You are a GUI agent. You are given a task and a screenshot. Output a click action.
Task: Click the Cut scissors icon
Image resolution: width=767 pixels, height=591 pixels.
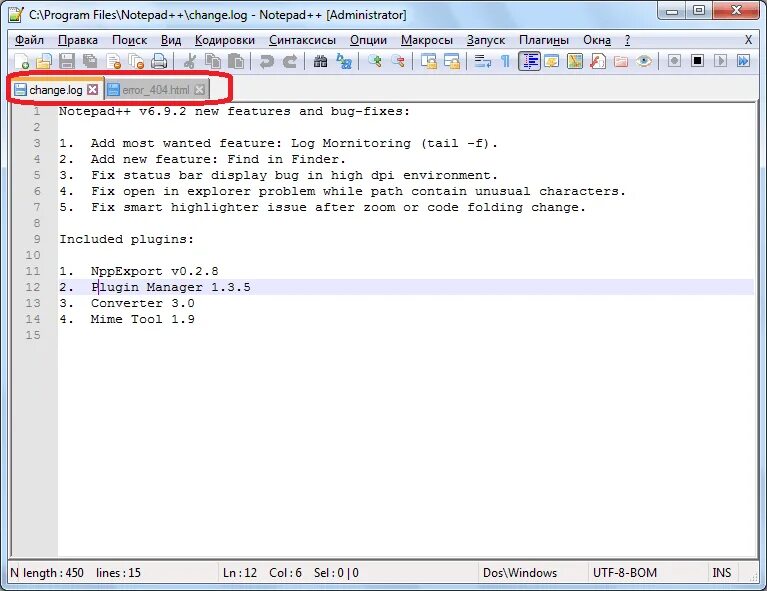[x=190, y=62]
